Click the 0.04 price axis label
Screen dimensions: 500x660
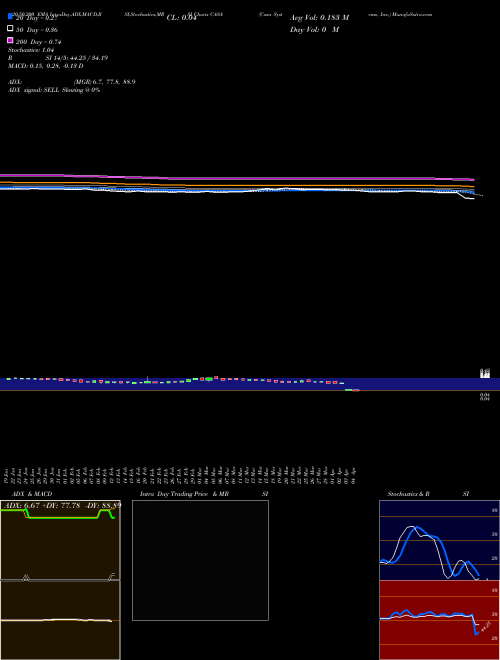pos(484,397)
